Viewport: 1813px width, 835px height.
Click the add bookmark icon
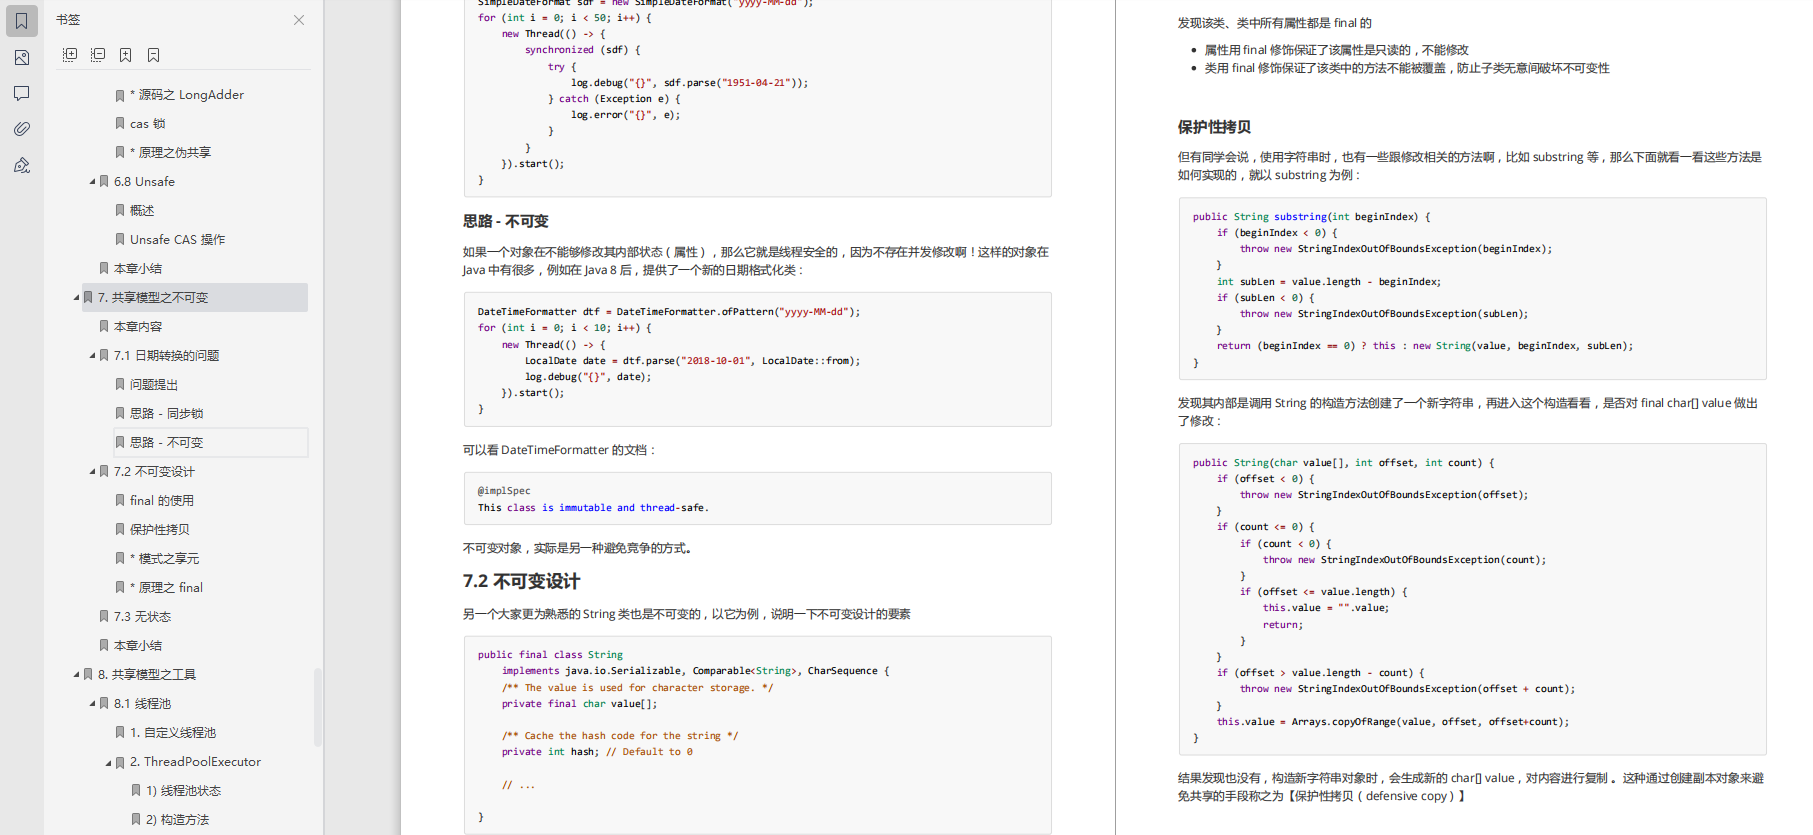tap(125, 55)
